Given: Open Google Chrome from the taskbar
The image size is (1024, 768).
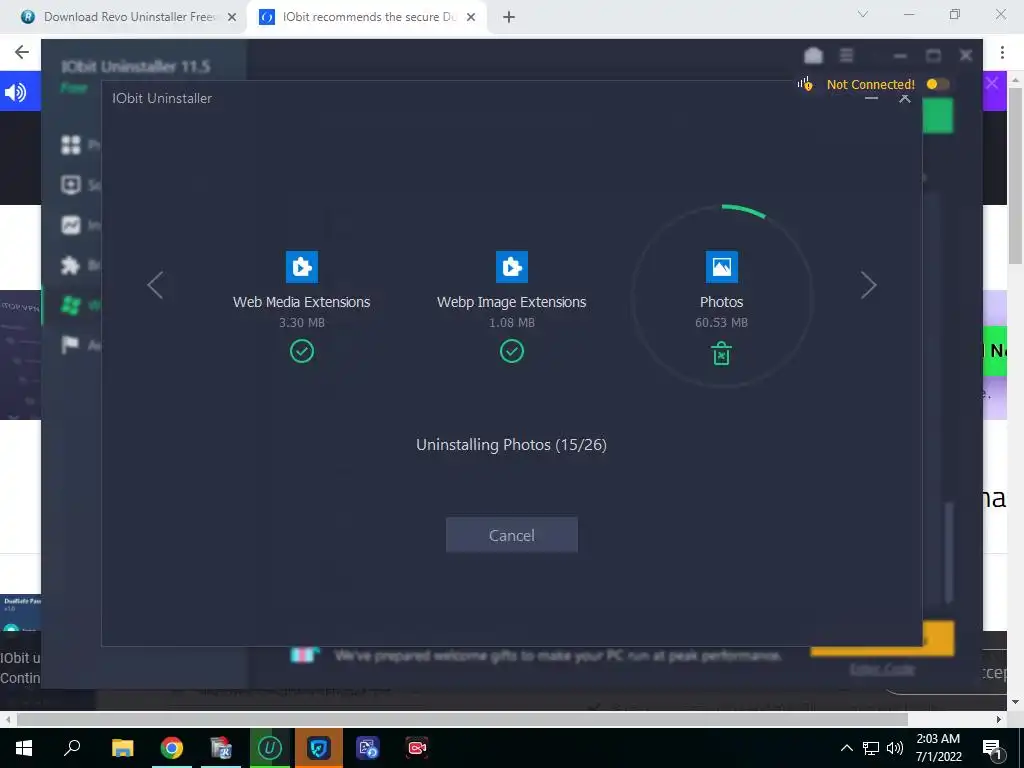Looking at the screenshot, I should [172, 748].
